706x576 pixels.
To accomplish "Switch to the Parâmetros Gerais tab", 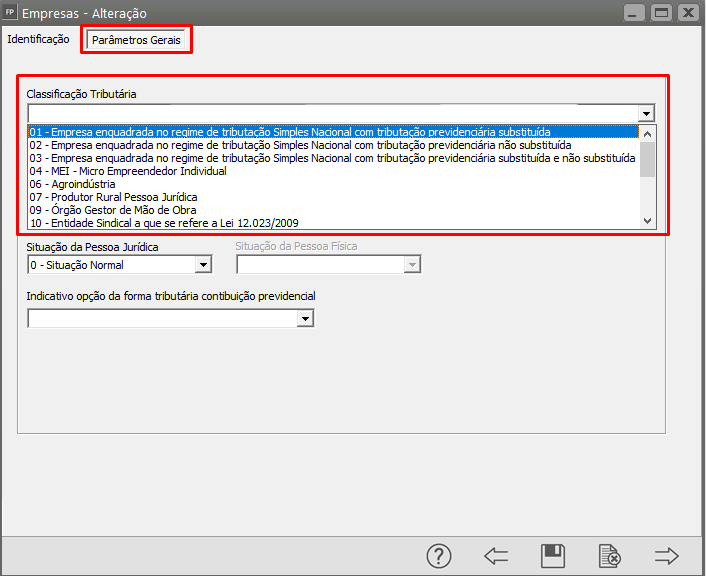I will pos(136,40).
